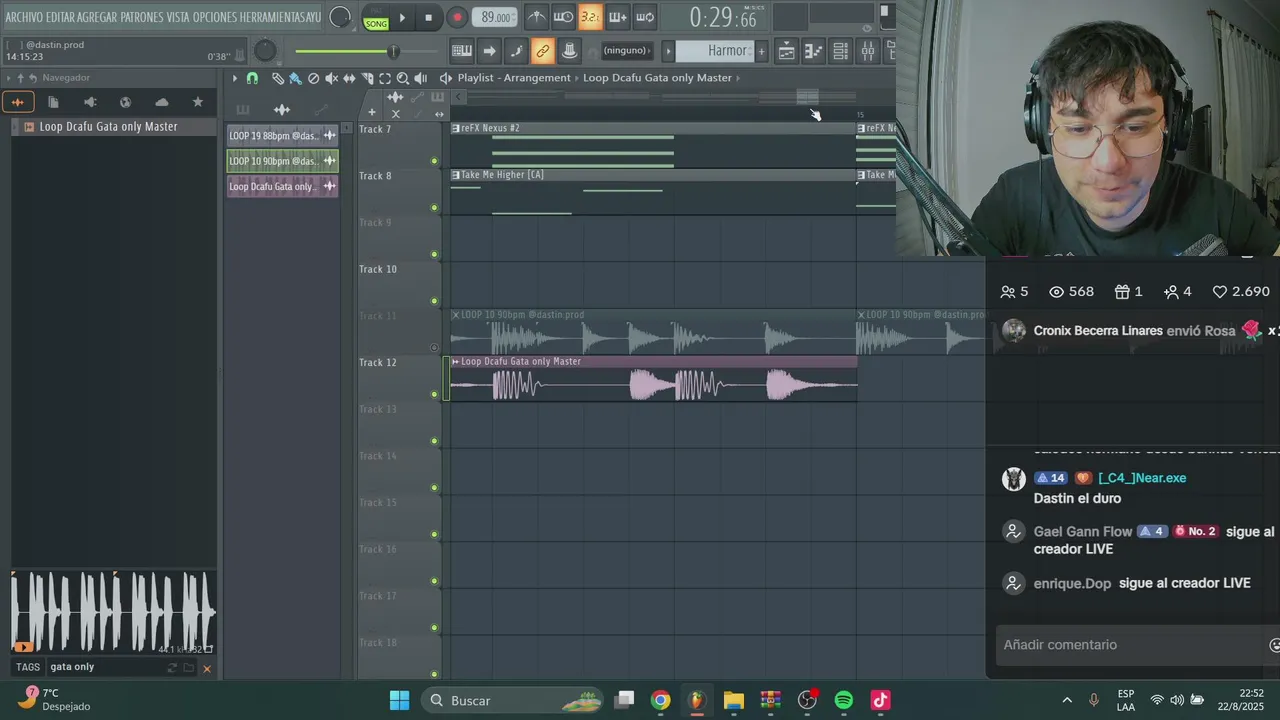Select the Draw pencil tool

pyautogui.click(x=278, y=78)
